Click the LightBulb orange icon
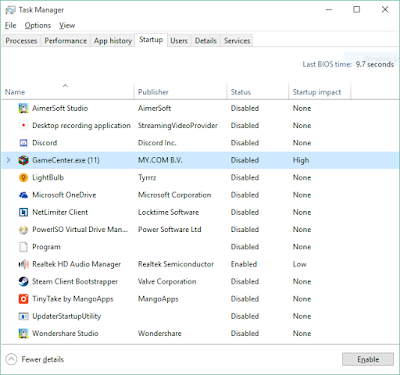 click(x=23, y=178)
